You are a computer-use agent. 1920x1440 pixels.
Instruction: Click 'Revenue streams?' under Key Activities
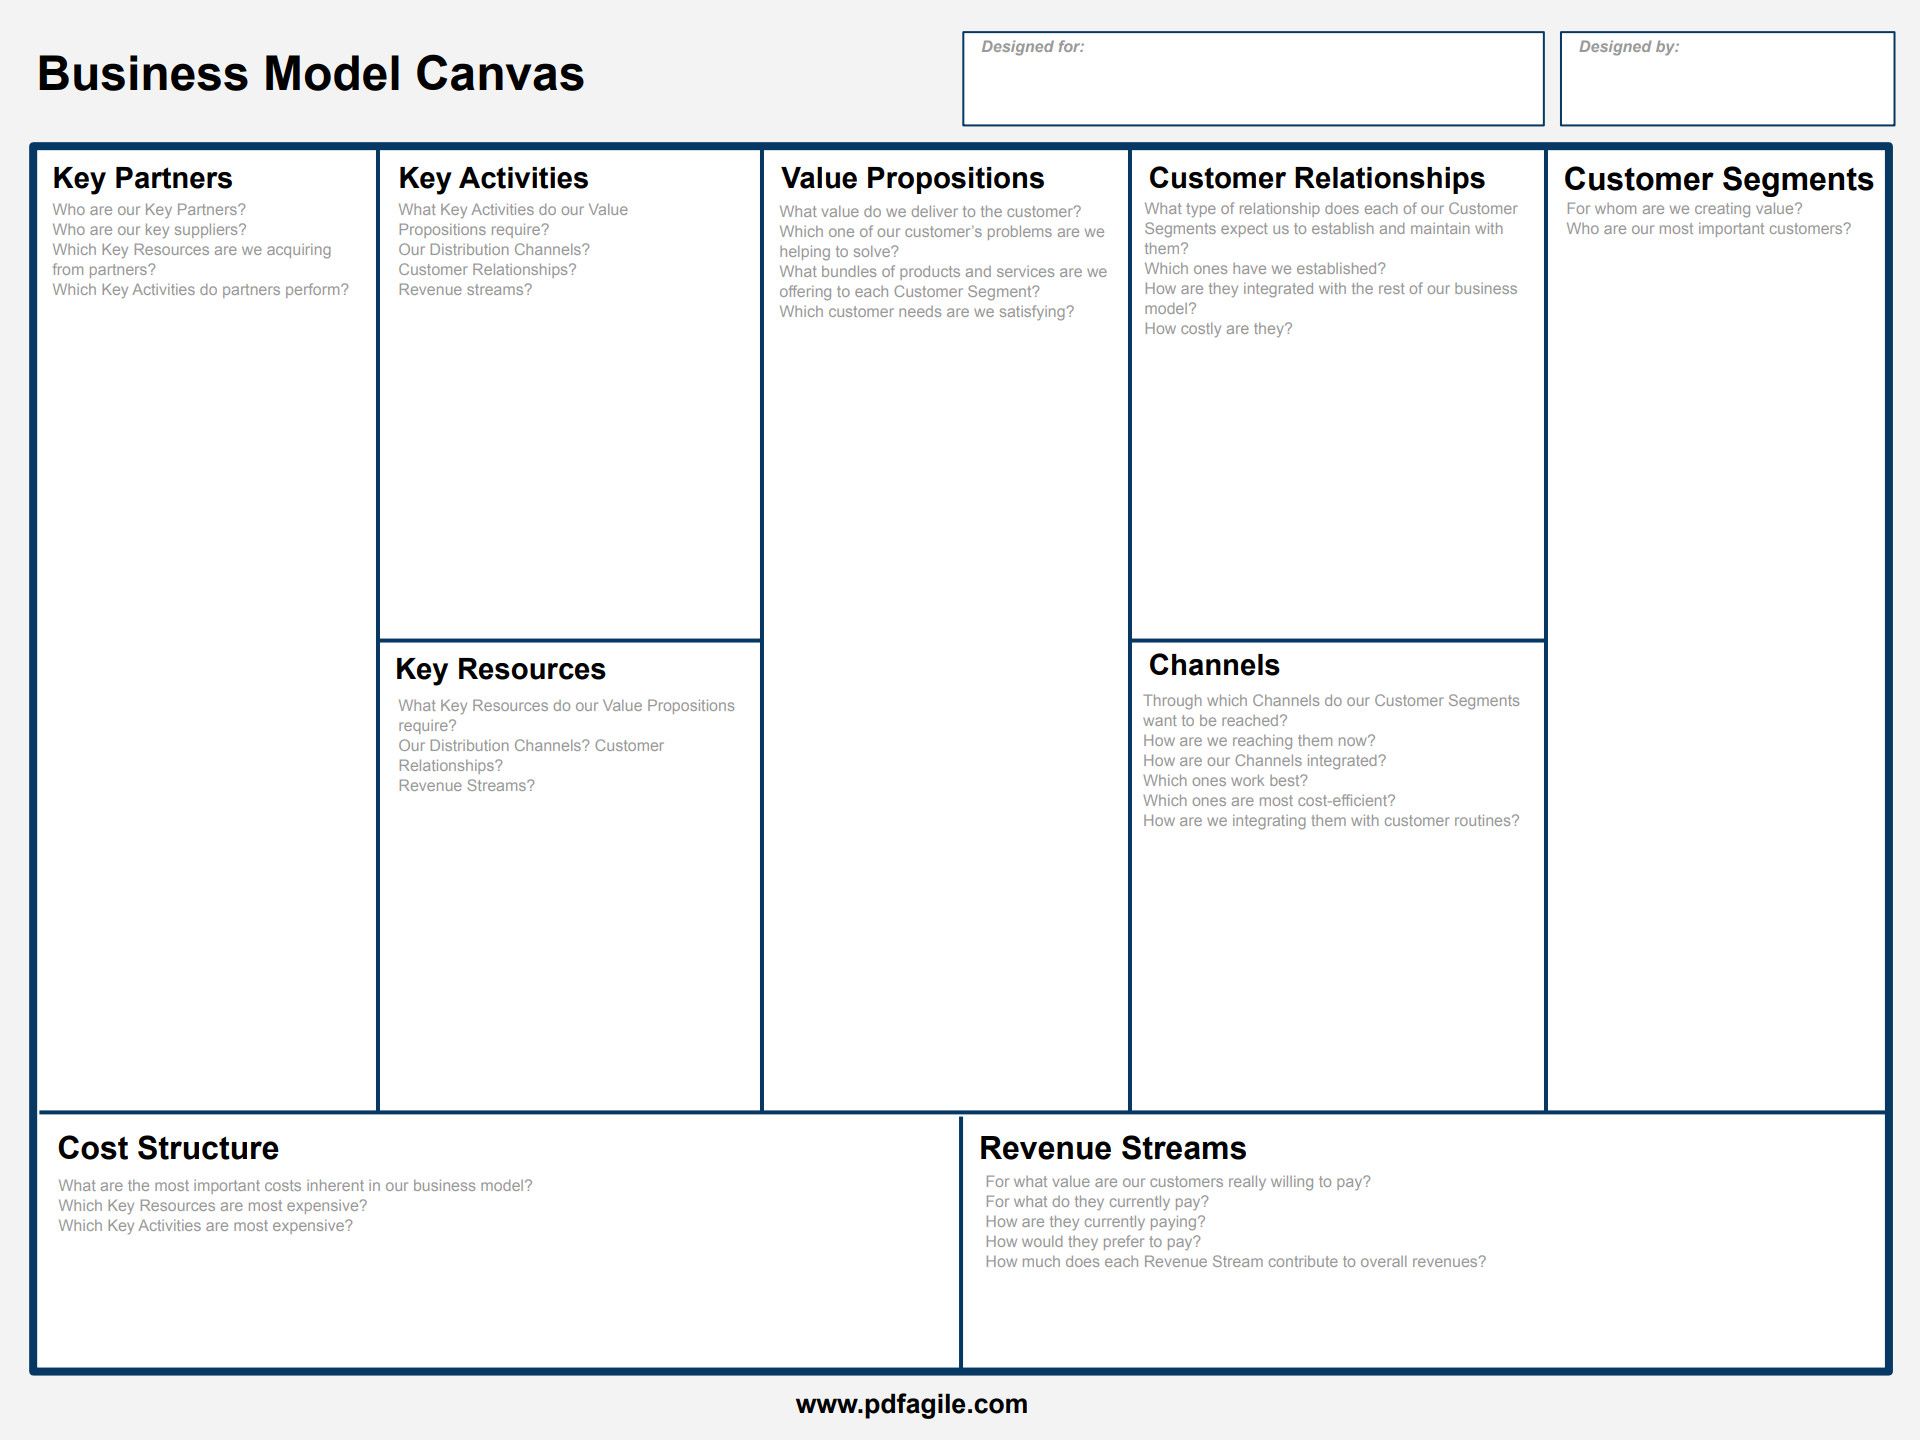(465, 290)
